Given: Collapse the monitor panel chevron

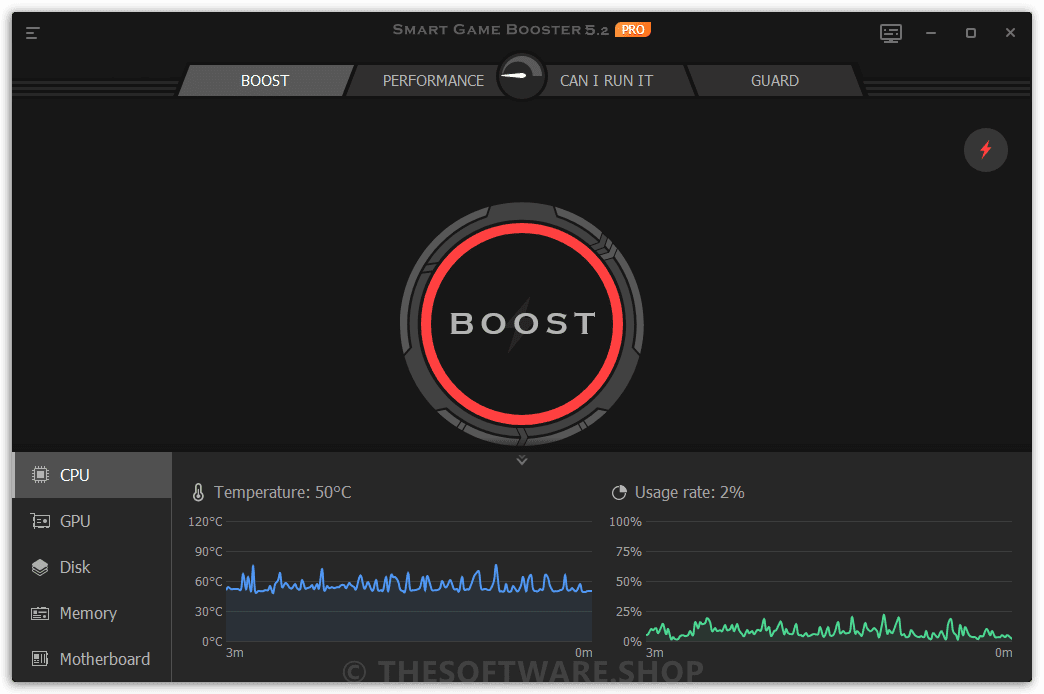Looking at the screenshot, I should click(522, 460).
